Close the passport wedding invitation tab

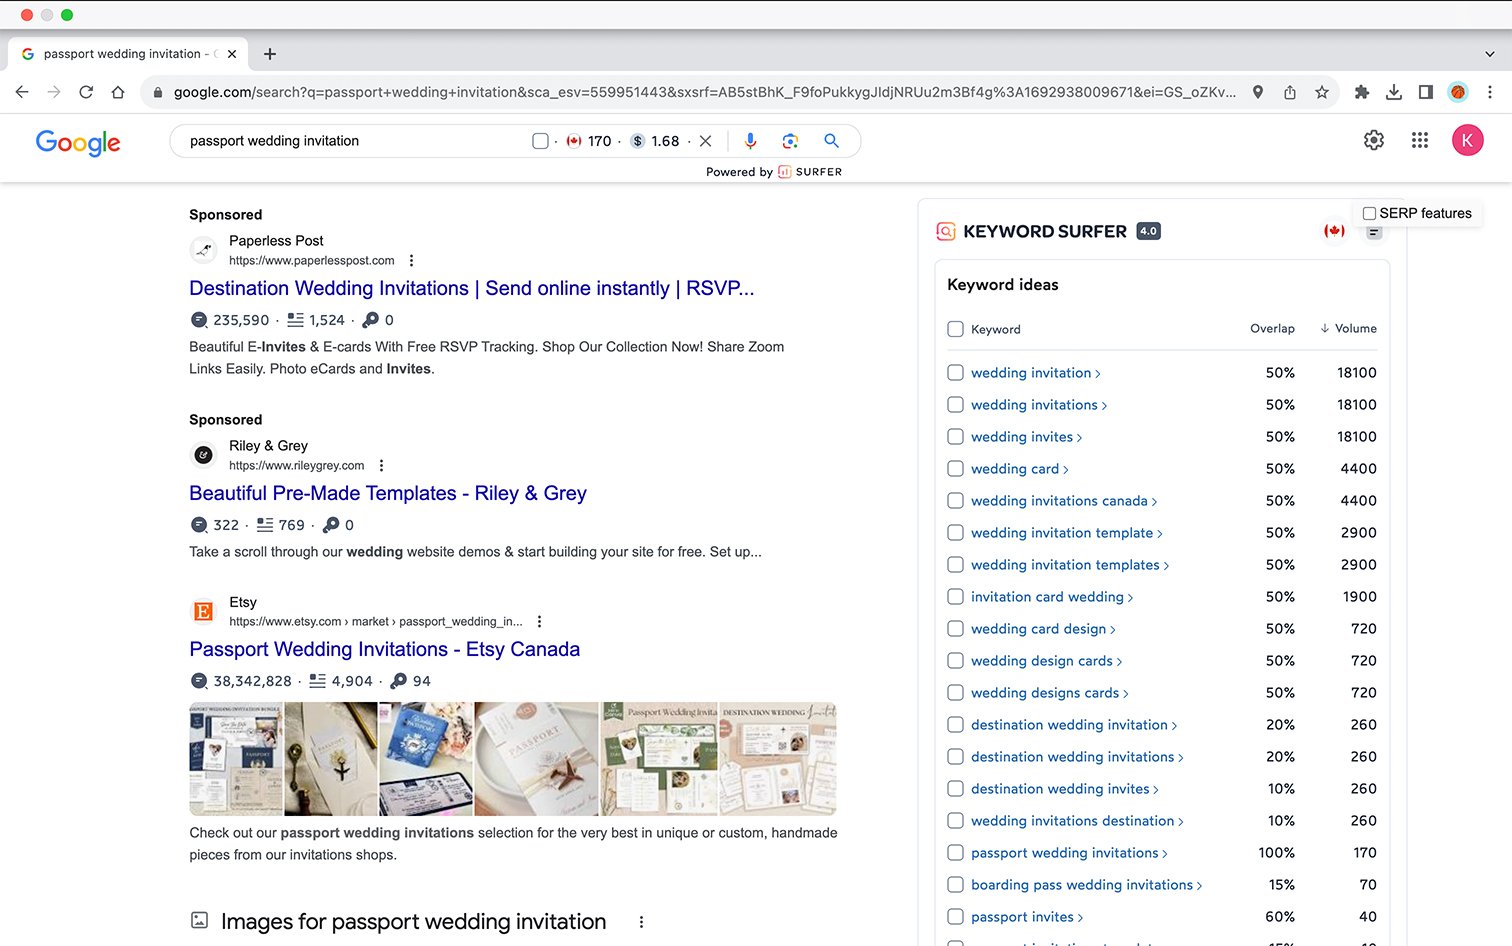point(232,54)
